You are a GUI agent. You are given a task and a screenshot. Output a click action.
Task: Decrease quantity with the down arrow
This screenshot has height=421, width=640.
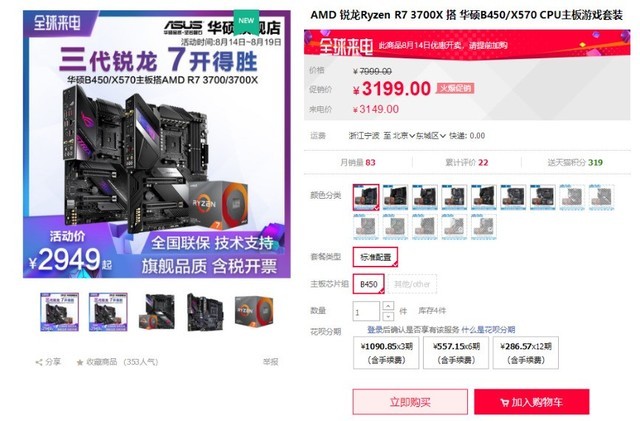[x=388, y=316]
